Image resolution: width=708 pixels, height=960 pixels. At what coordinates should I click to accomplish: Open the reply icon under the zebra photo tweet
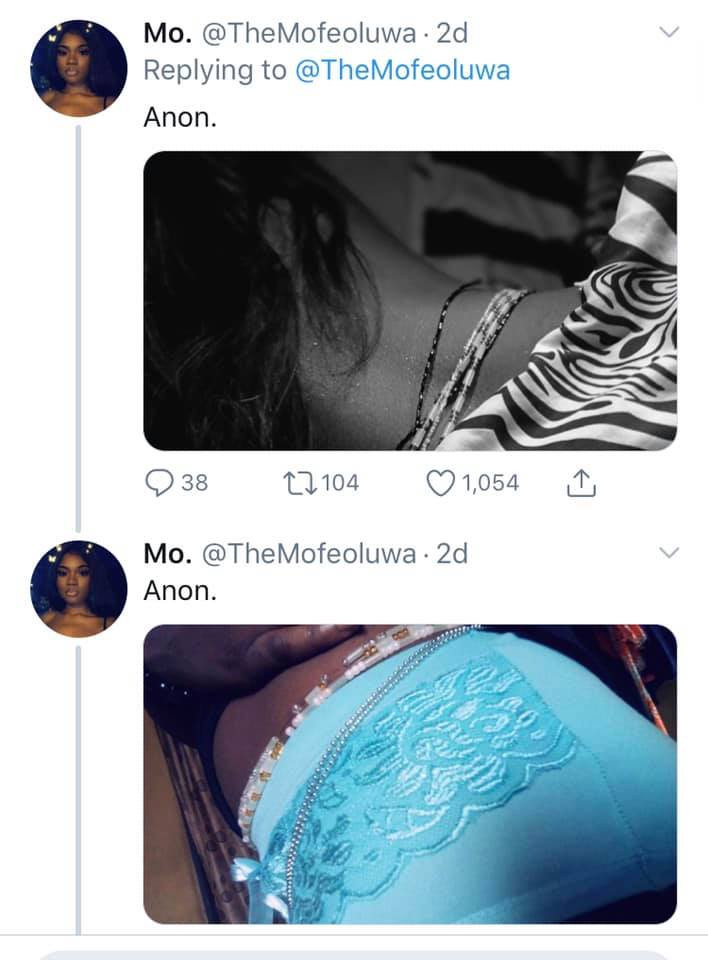coord(160,482)
